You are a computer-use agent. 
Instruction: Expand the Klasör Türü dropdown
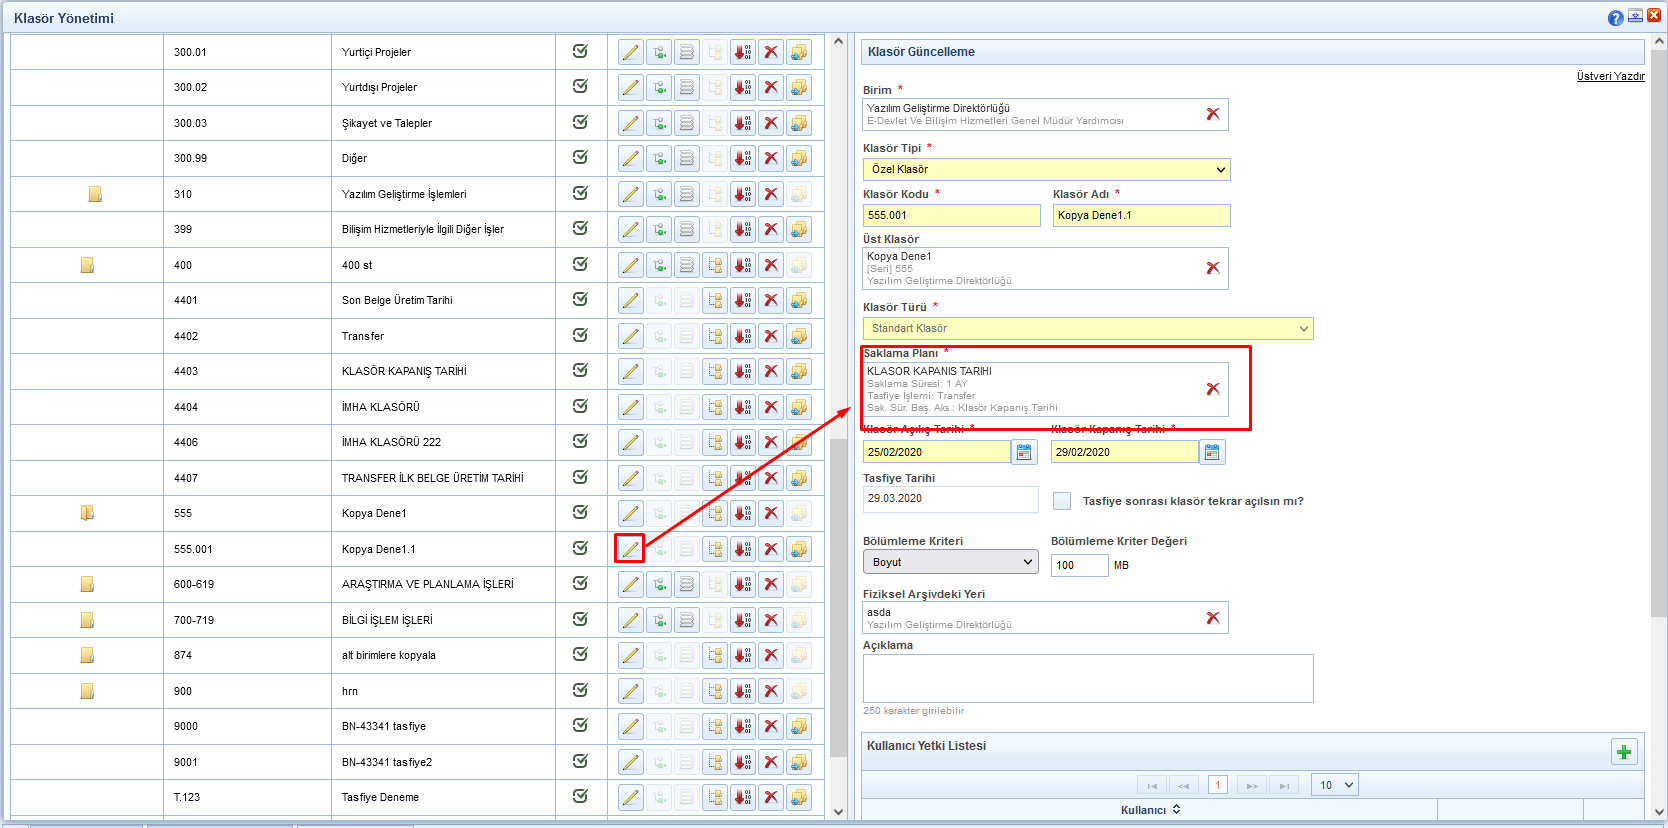click(x=1088, y=329)
